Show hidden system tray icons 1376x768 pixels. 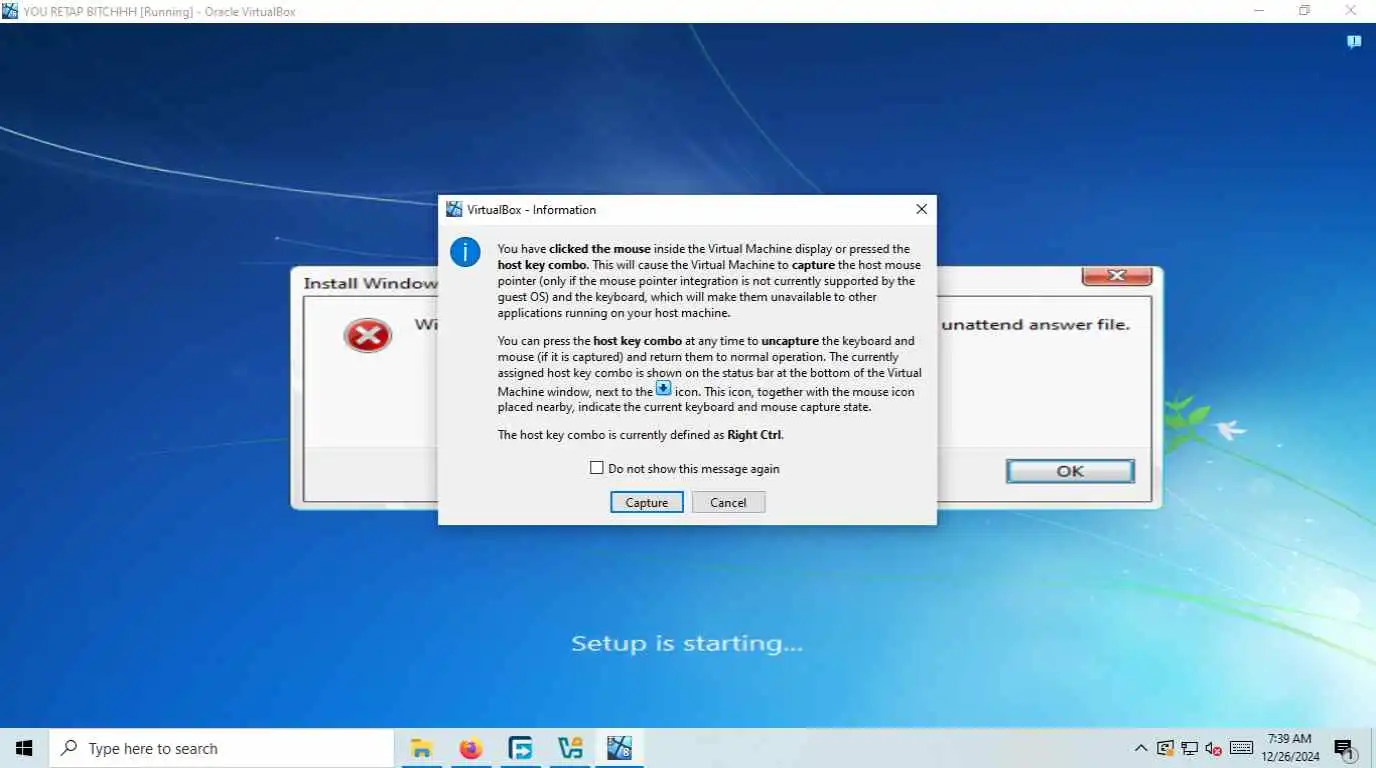[x=1141, y=748]
